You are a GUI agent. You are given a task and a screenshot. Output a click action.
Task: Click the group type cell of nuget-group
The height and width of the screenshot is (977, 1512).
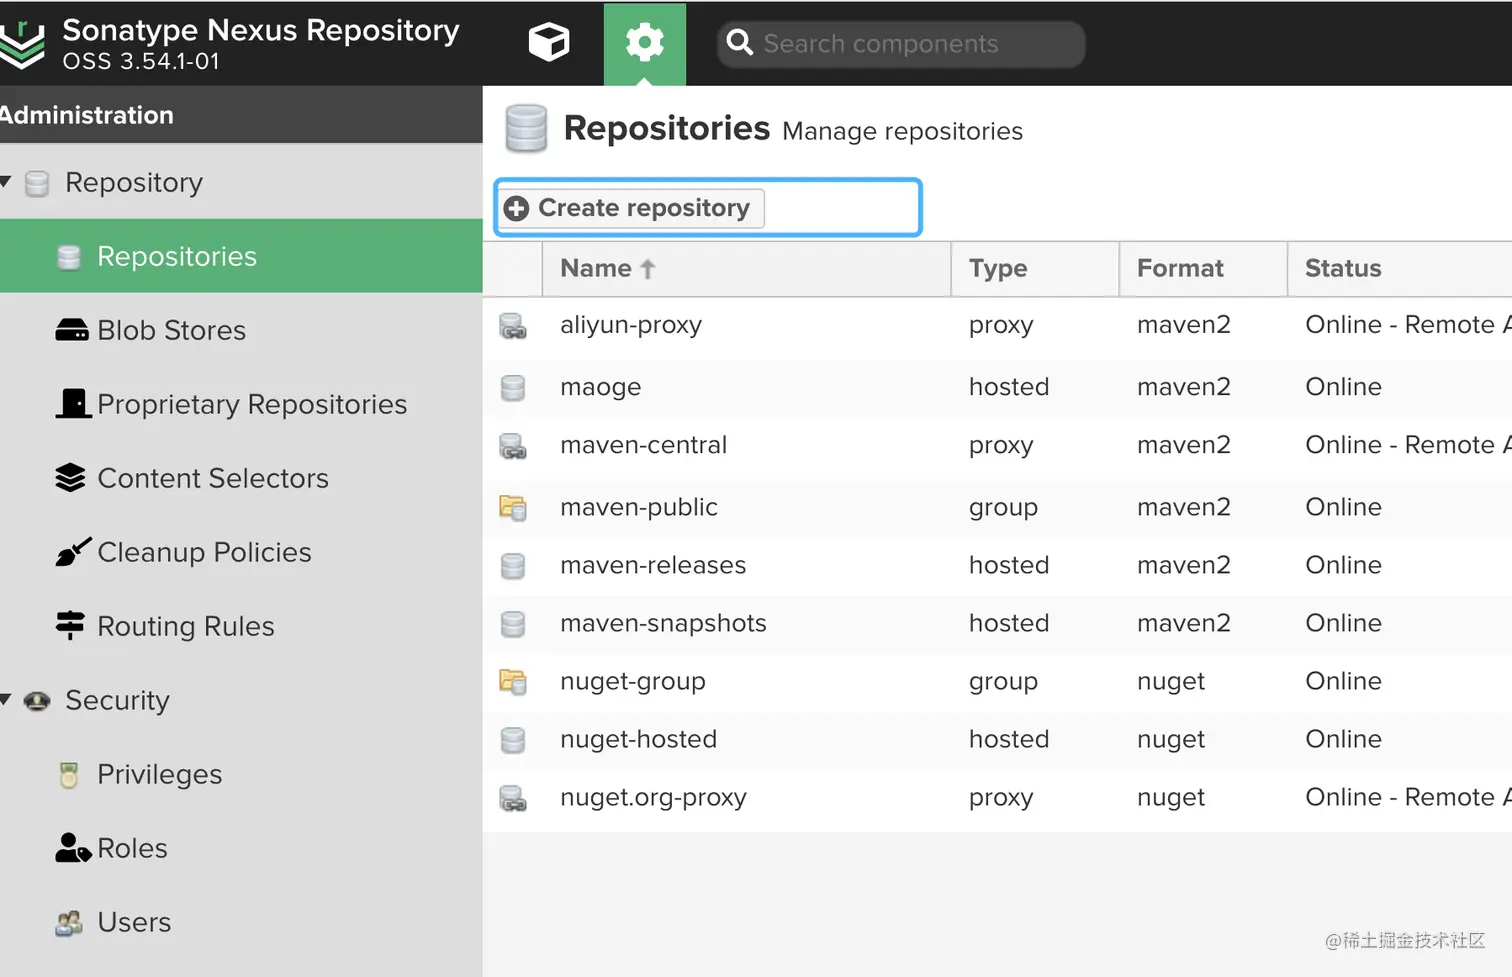[1003, 682]
